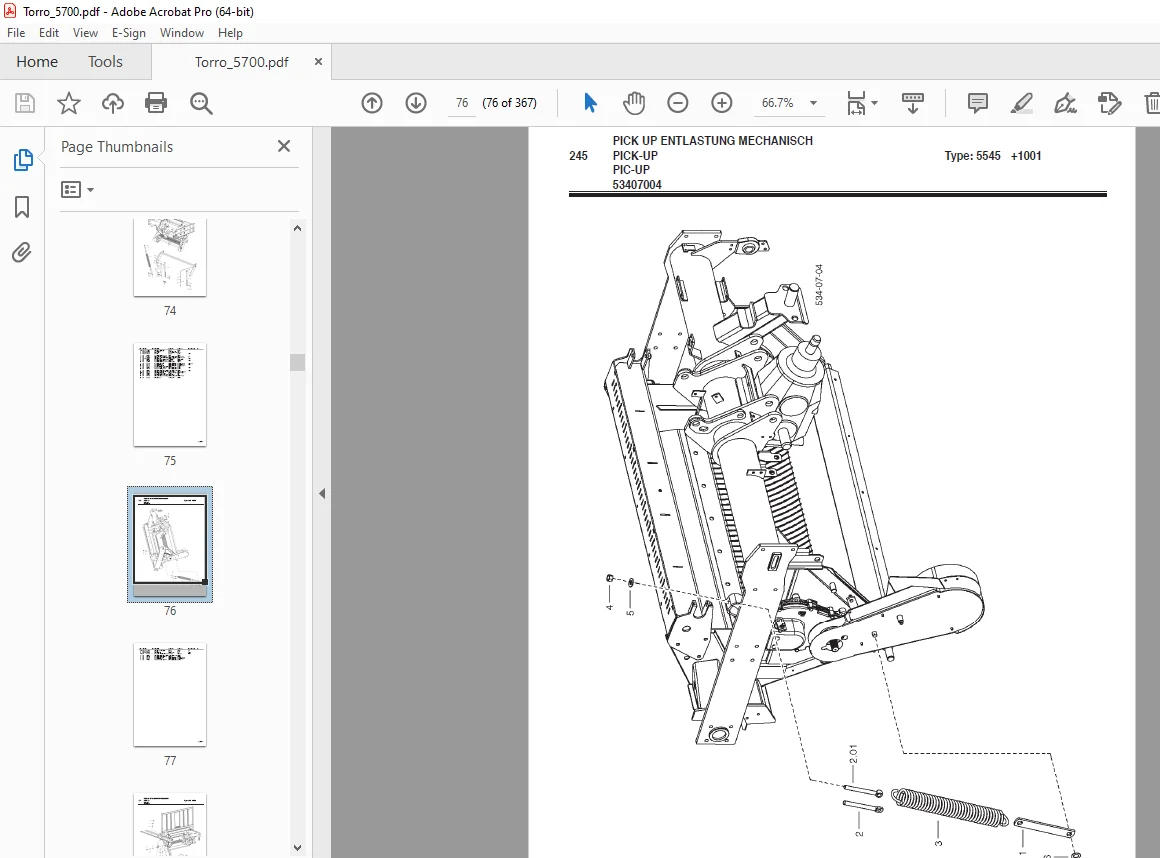Choose the Selection arrow tool

[590, 103]
